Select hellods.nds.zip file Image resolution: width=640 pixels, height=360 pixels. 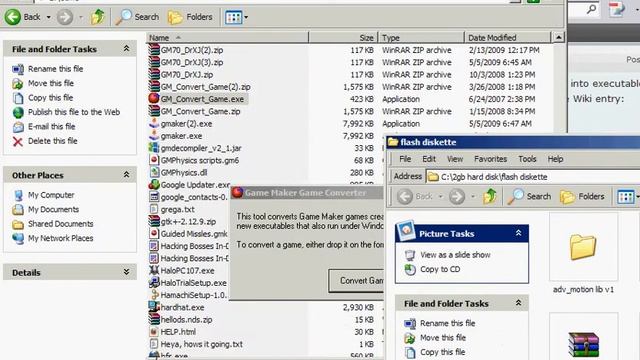coord(186,320)
